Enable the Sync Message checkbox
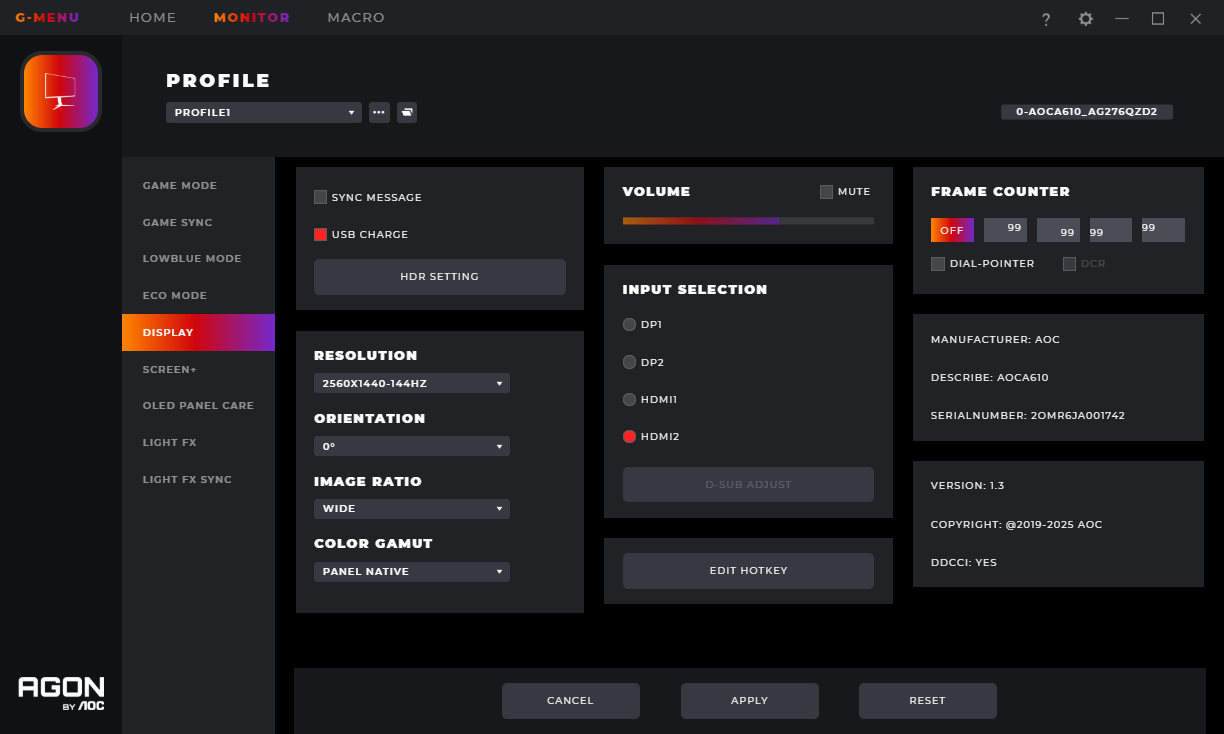This screenshot has width=1224, height=734. click(321, 197)
